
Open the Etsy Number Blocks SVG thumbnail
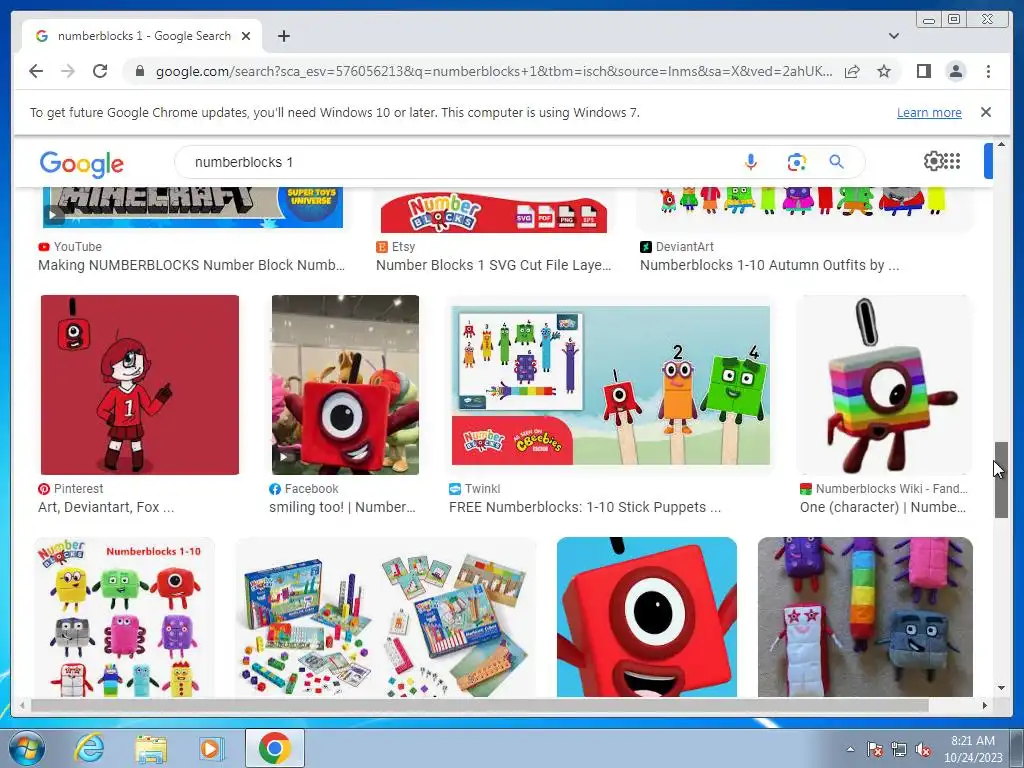(494, 210)
